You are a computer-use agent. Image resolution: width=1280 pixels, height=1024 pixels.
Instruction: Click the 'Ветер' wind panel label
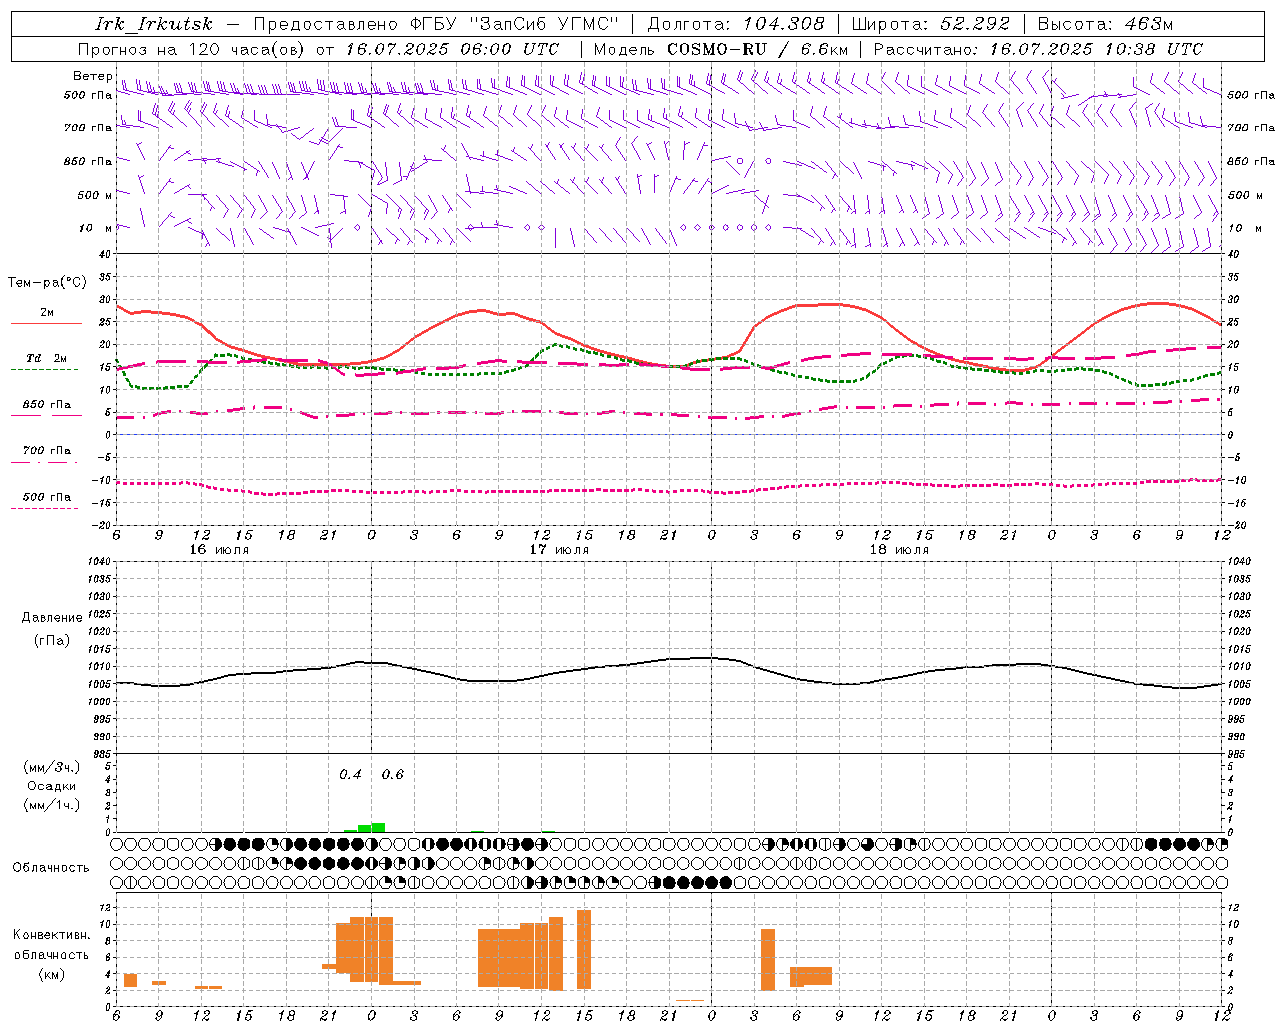(92, 76)
